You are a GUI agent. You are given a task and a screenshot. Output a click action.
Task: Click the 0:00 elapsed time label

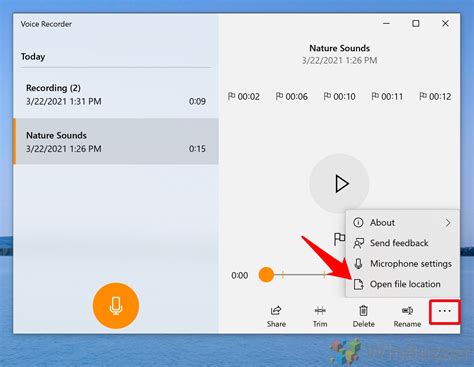click(x=239, y=276)
